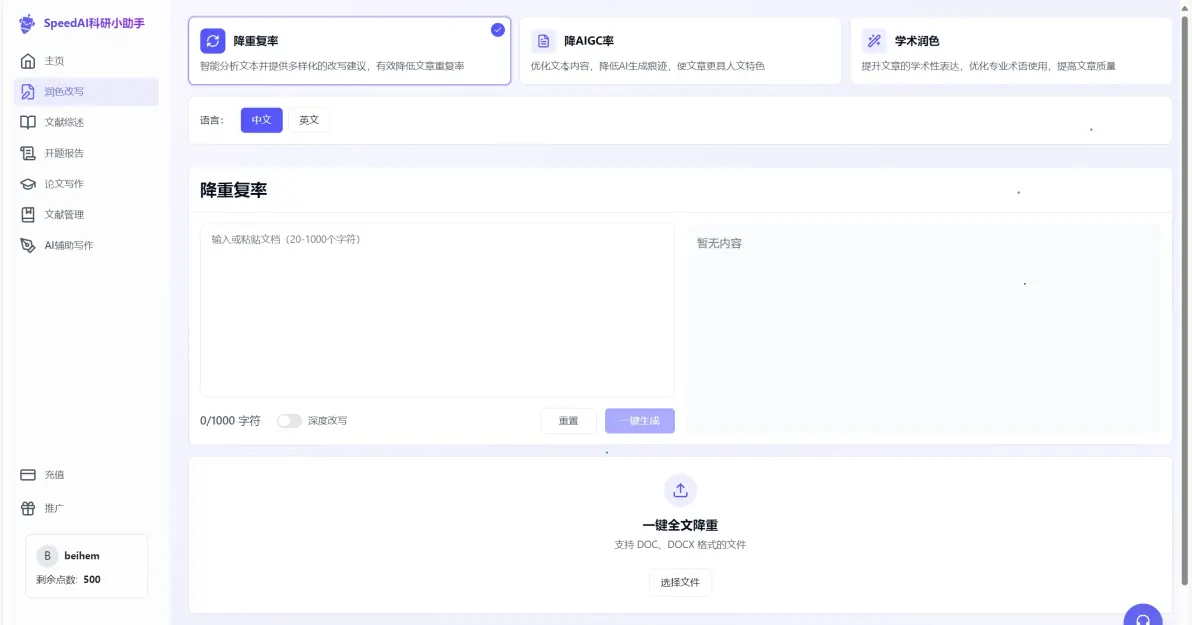Switch to the 降AIGC率 mode card
This screenshot has width=1192, height=625.
(x=680, y=51)
